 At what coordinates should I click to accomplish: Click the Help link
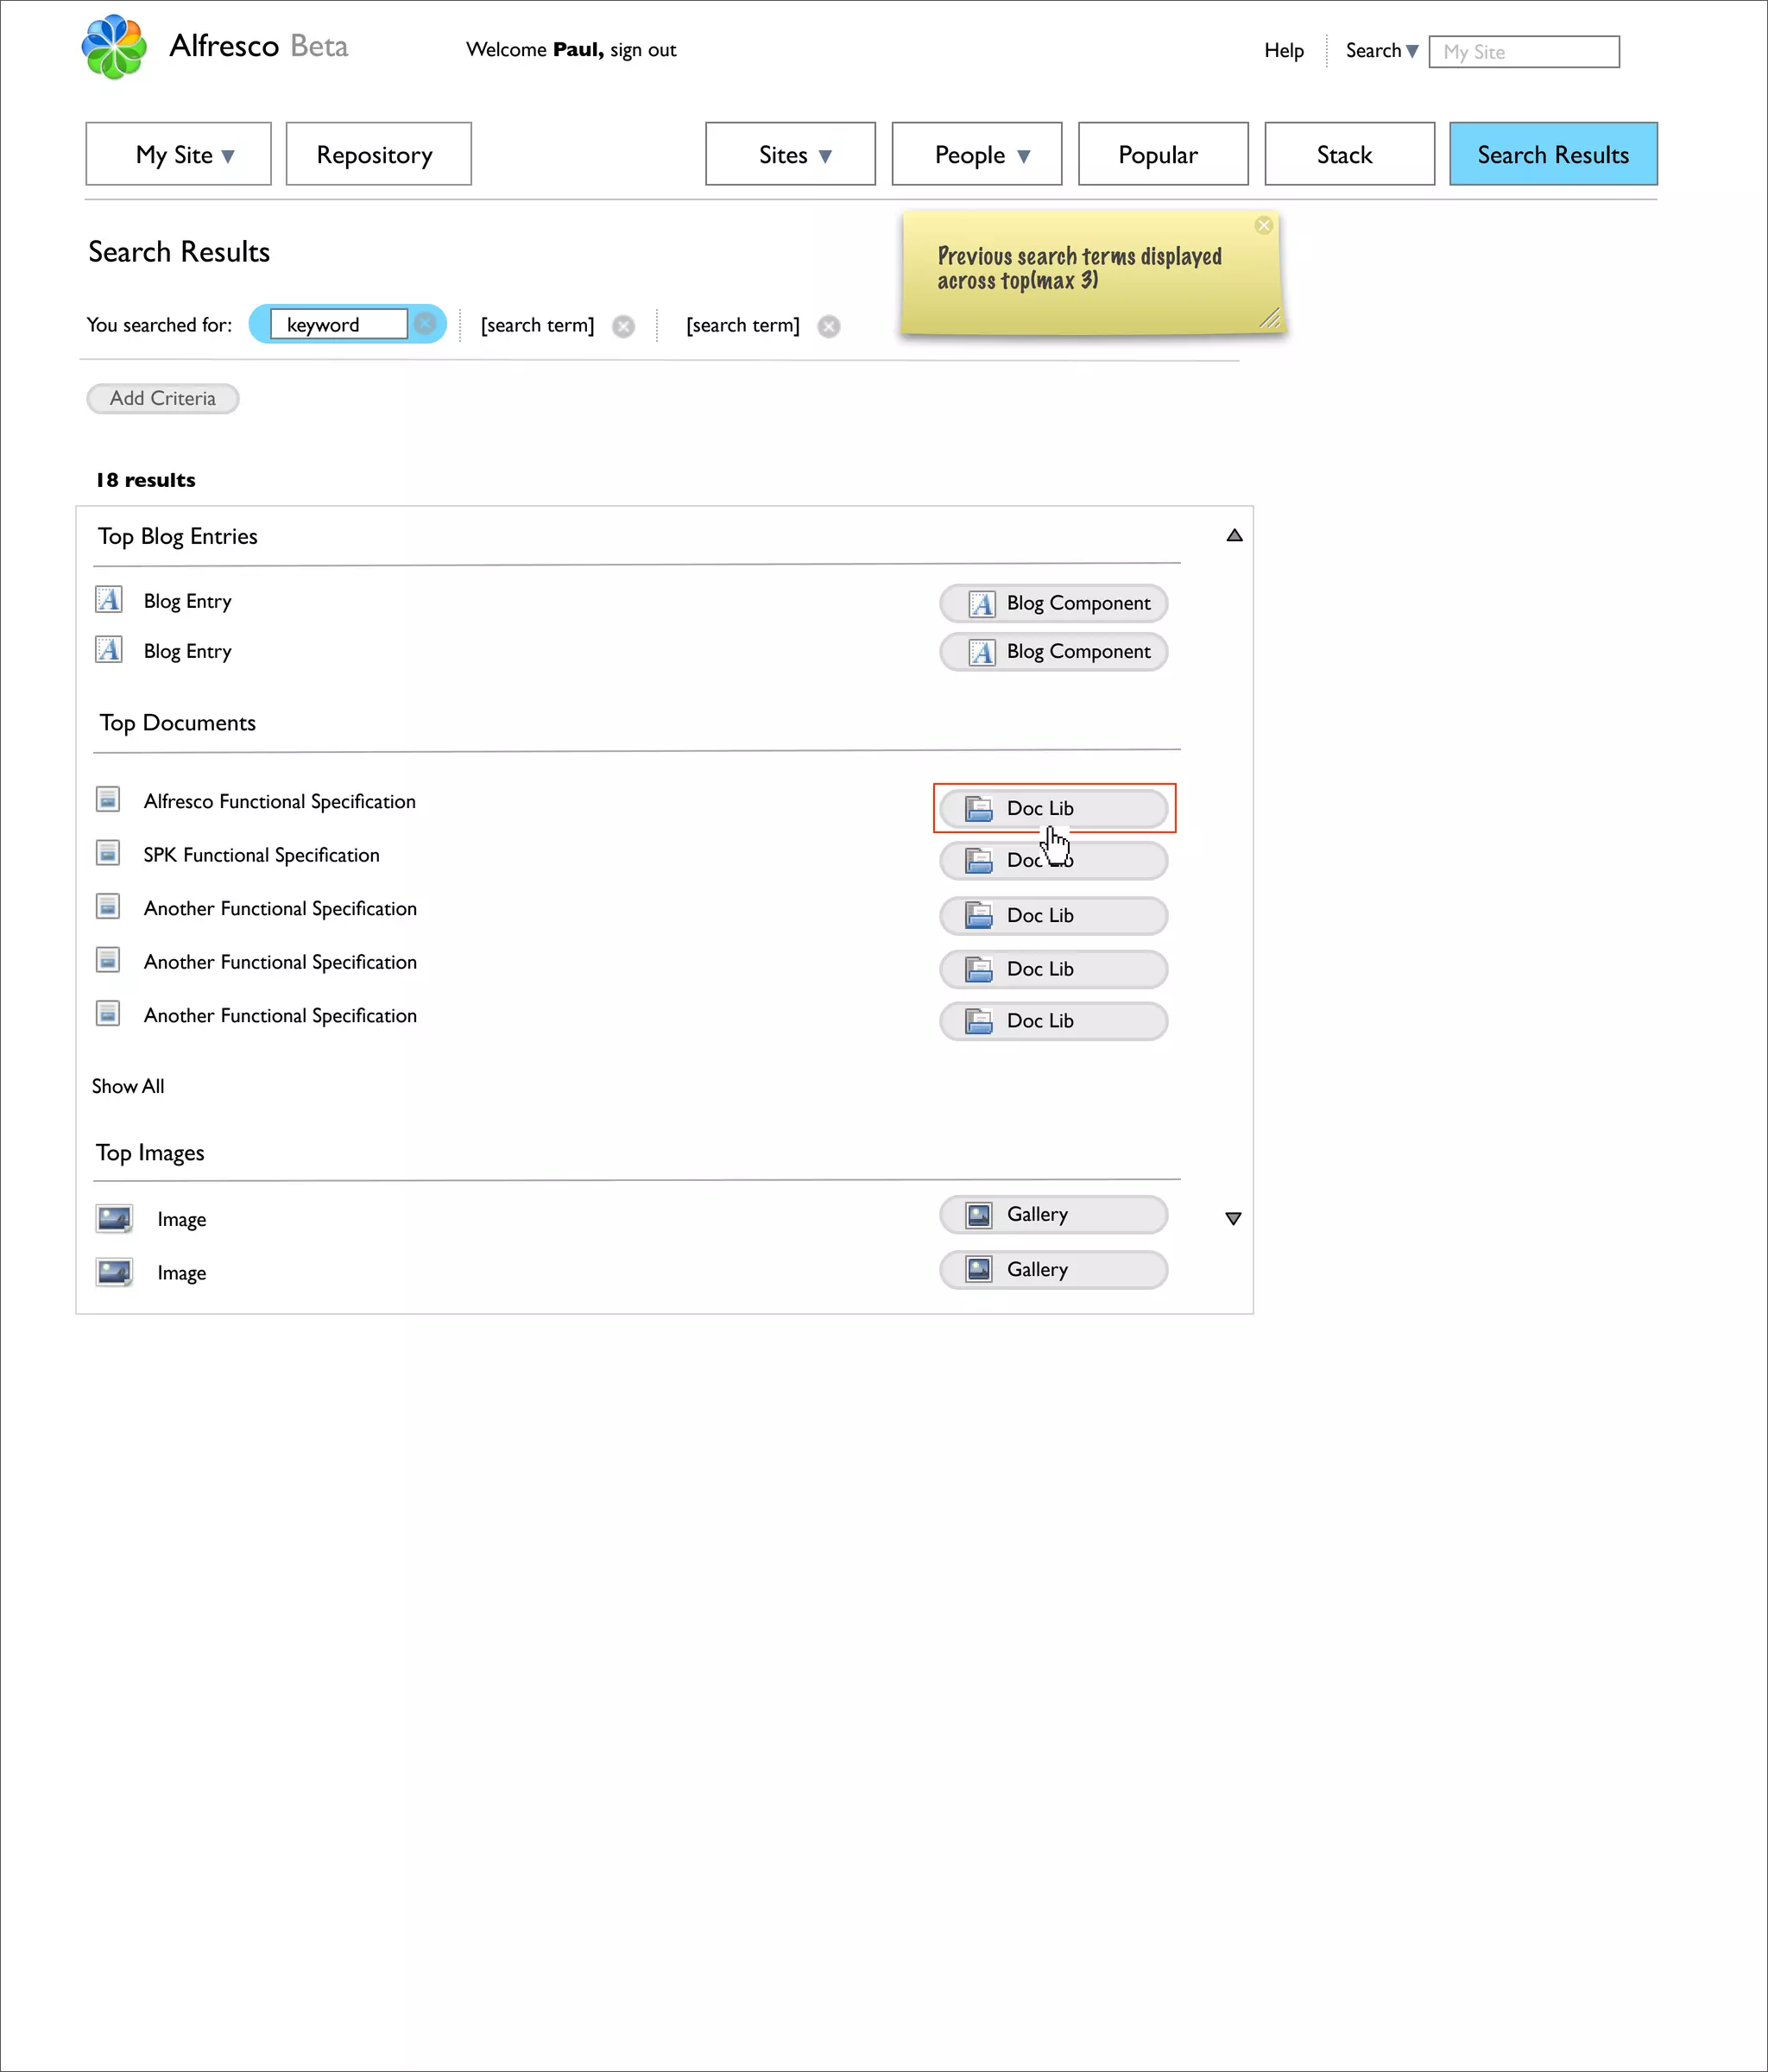1284,51
